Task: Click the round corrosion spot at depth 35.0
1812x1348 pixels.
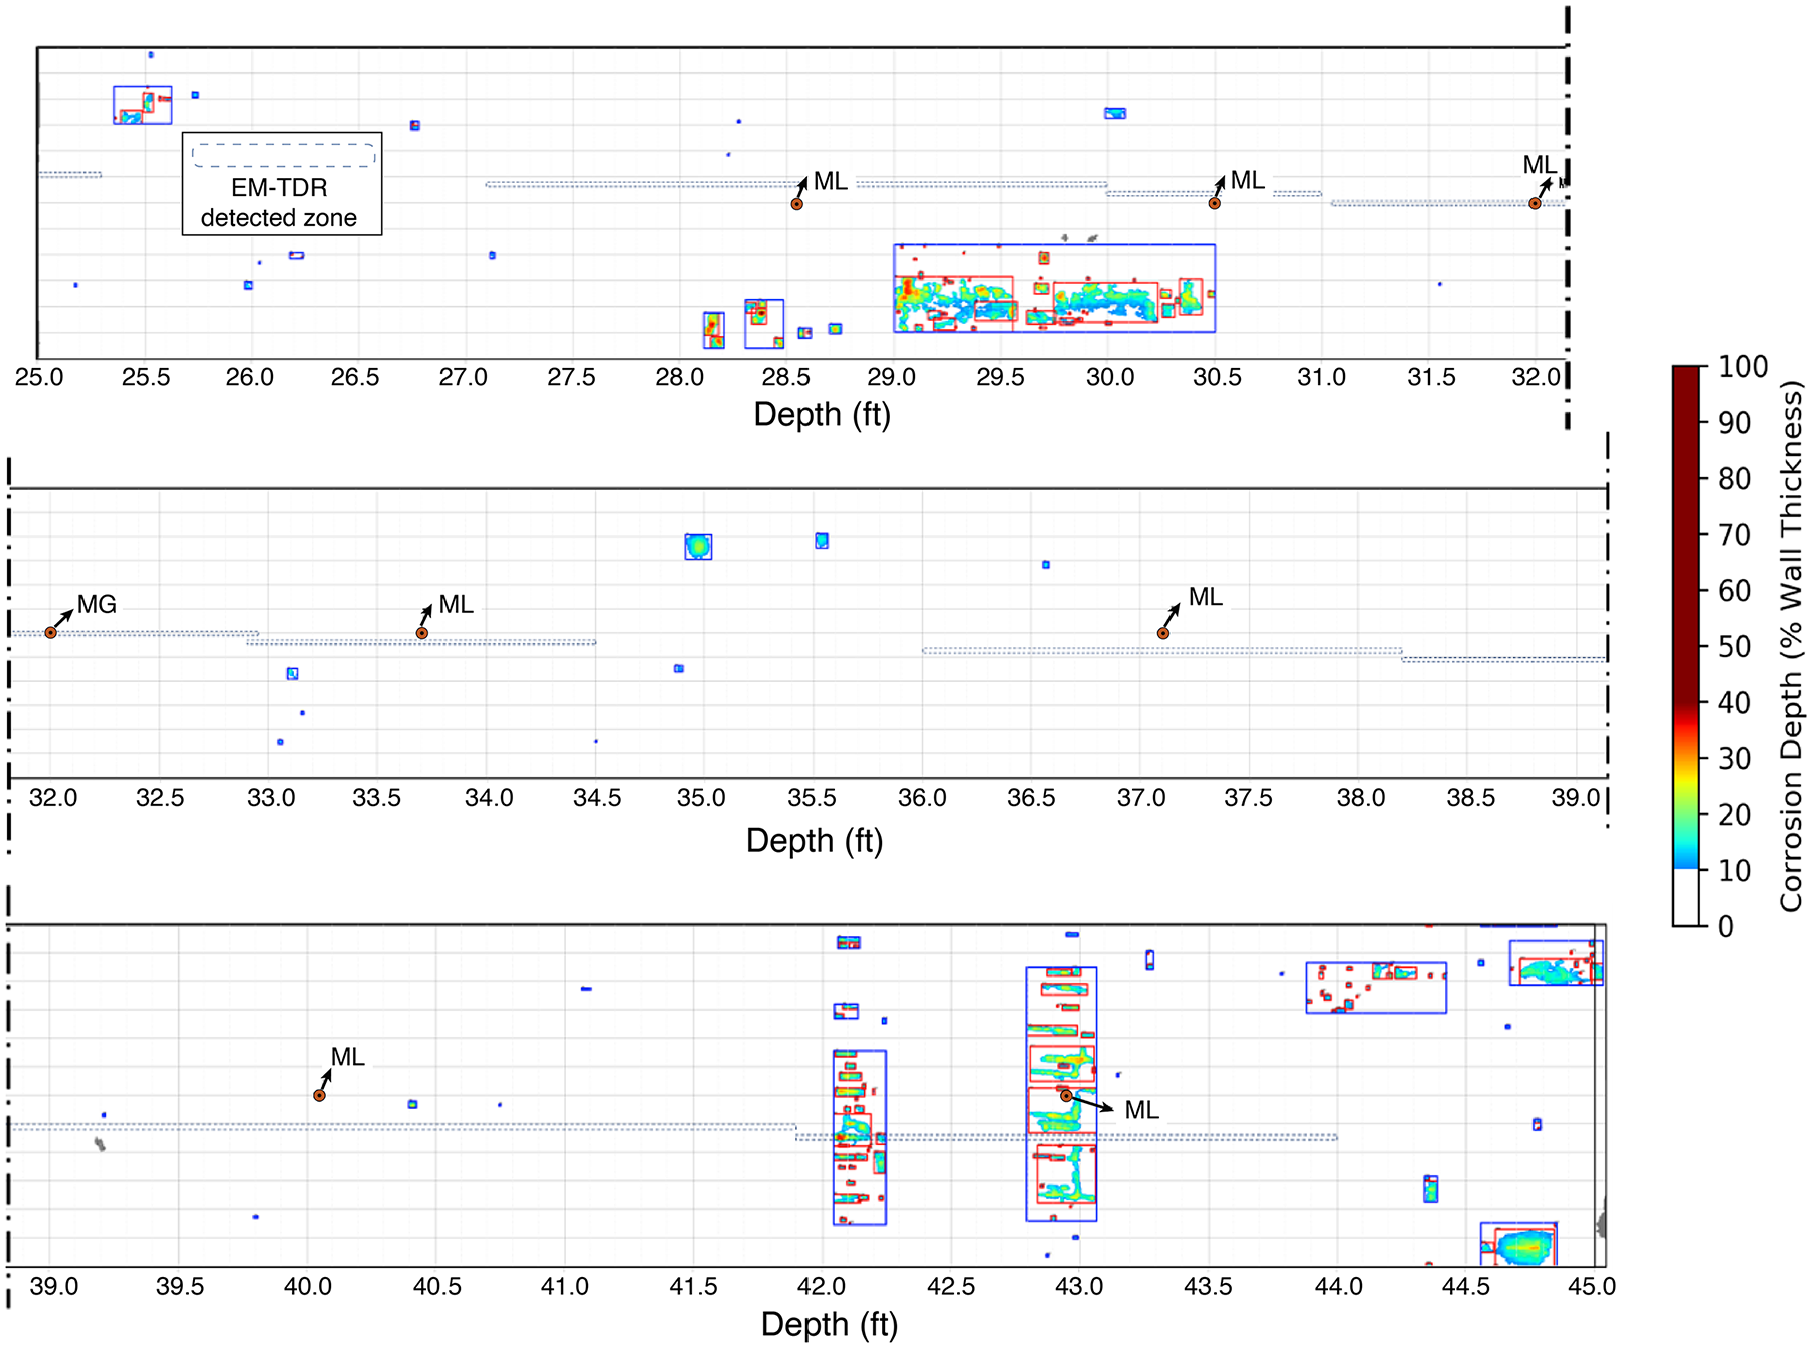Action: 698,547
